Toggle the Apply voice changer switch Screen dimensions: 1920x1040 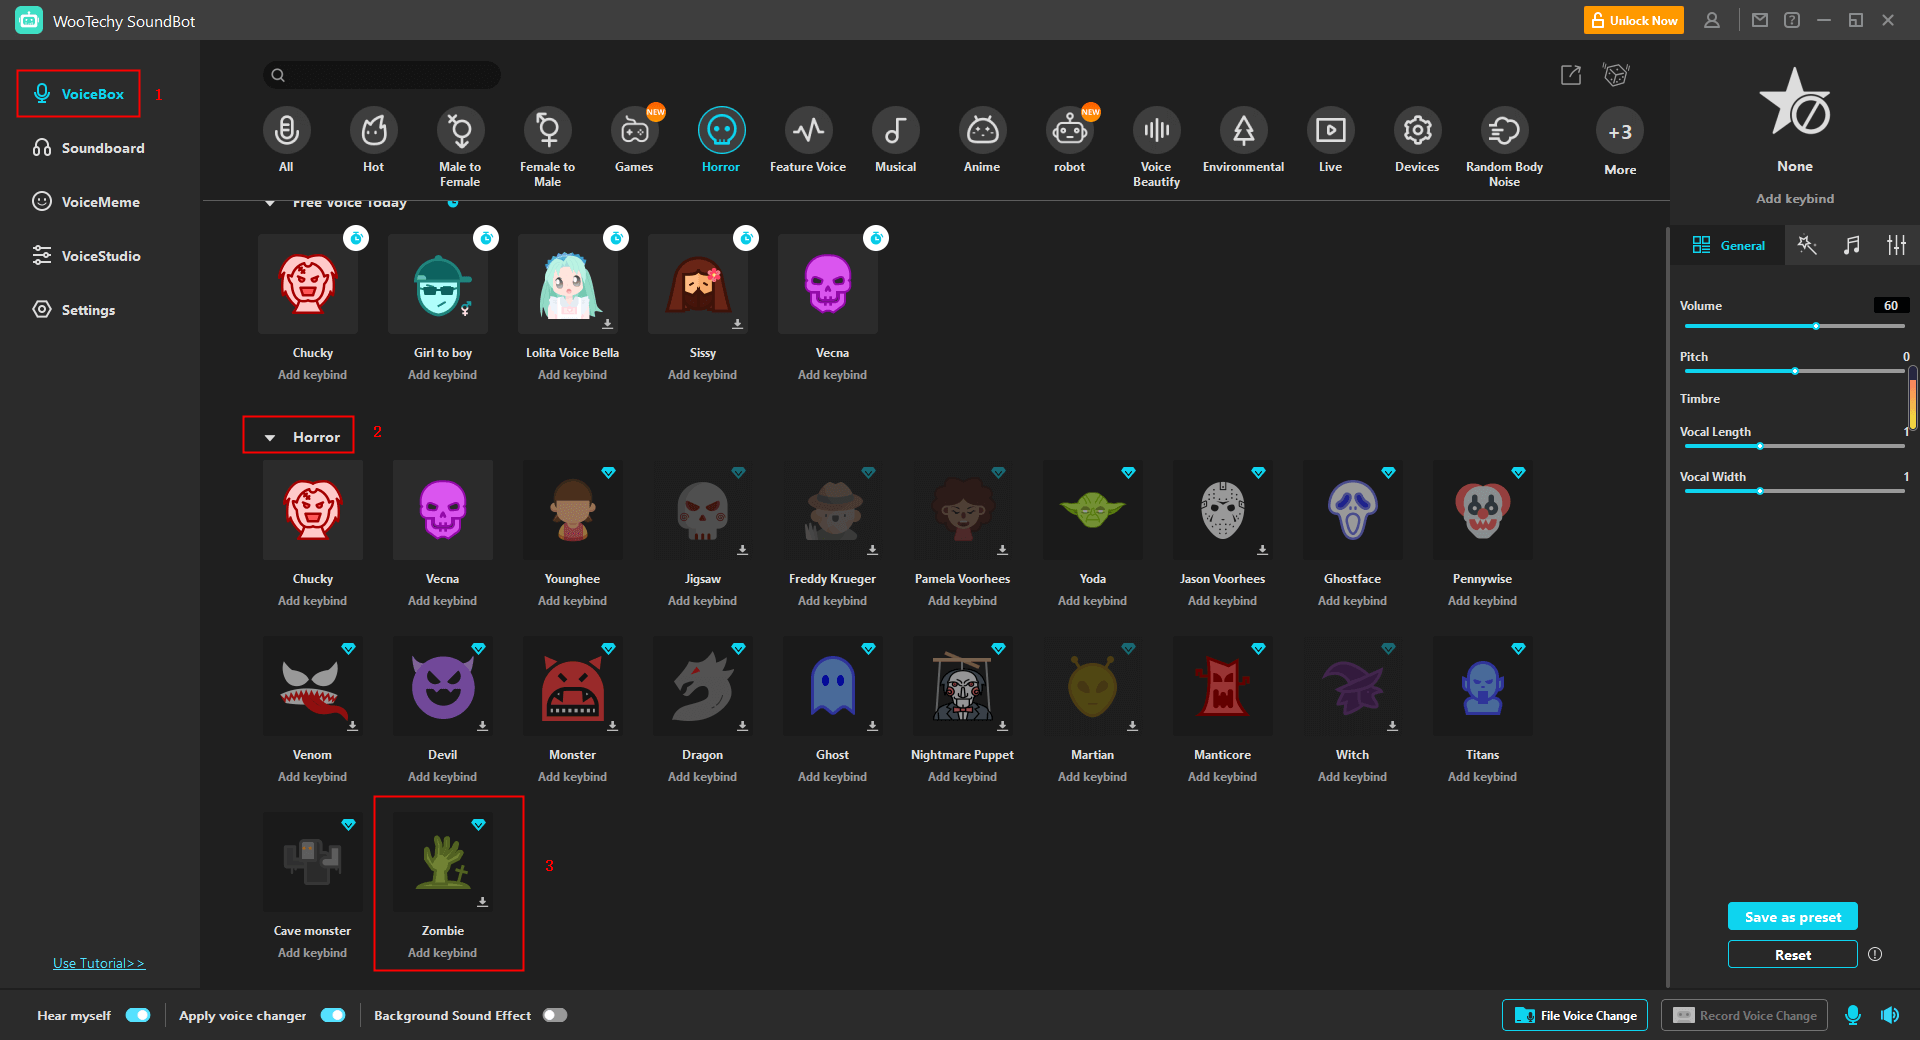[333, 1015]
